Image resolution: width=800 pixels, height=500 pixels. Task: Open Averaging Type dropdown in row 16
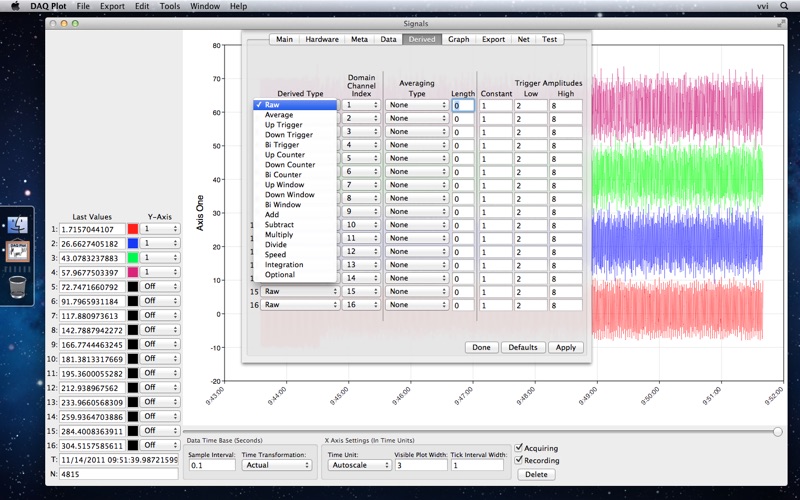pos(417,305)
